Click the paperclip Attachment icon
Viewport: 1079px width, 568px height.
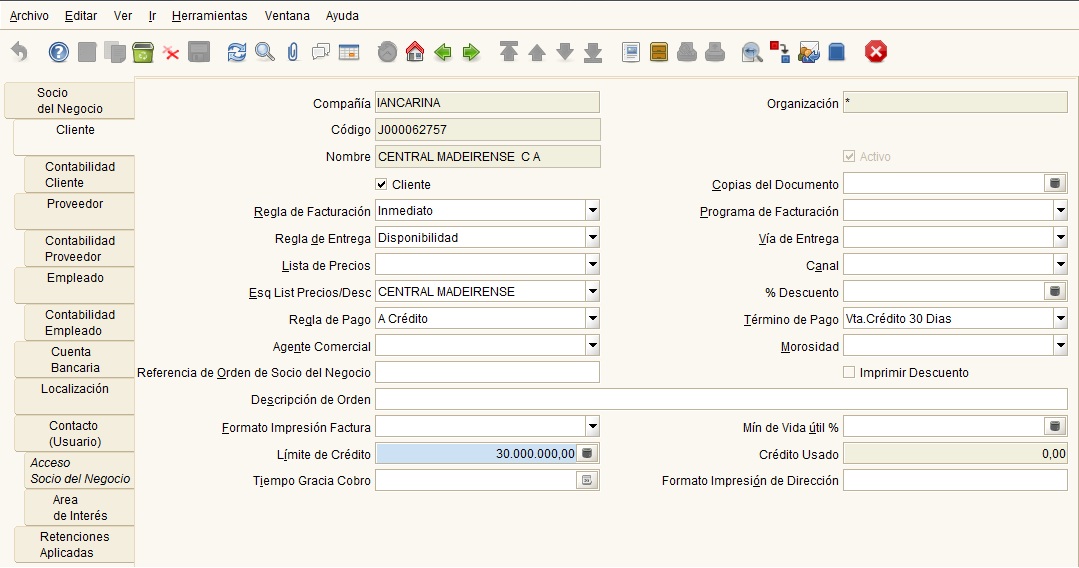pos(292,52)
